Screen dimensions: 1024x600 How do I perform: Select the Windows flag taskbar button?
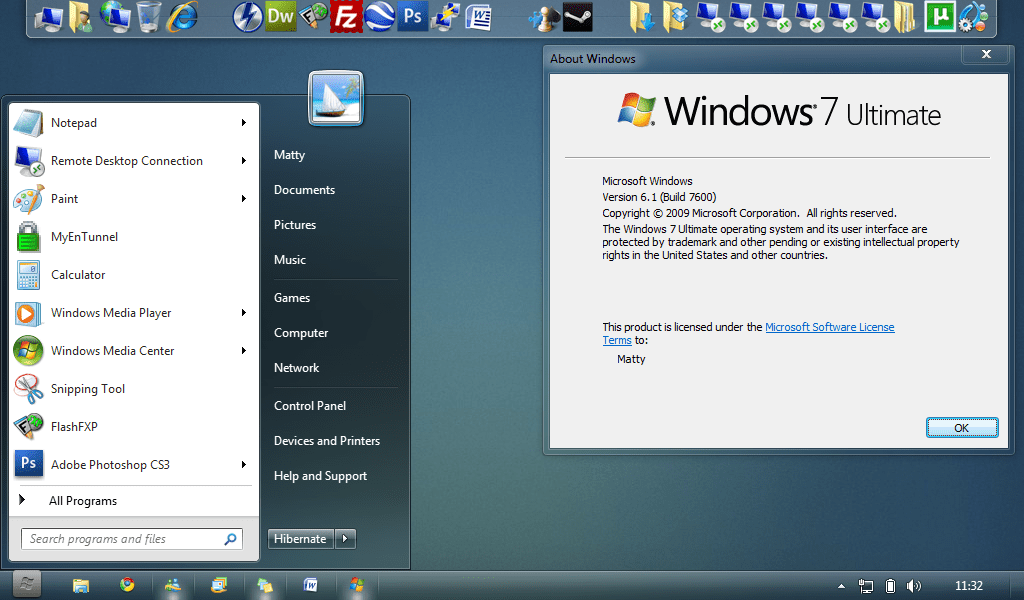[x=357, y=584]
